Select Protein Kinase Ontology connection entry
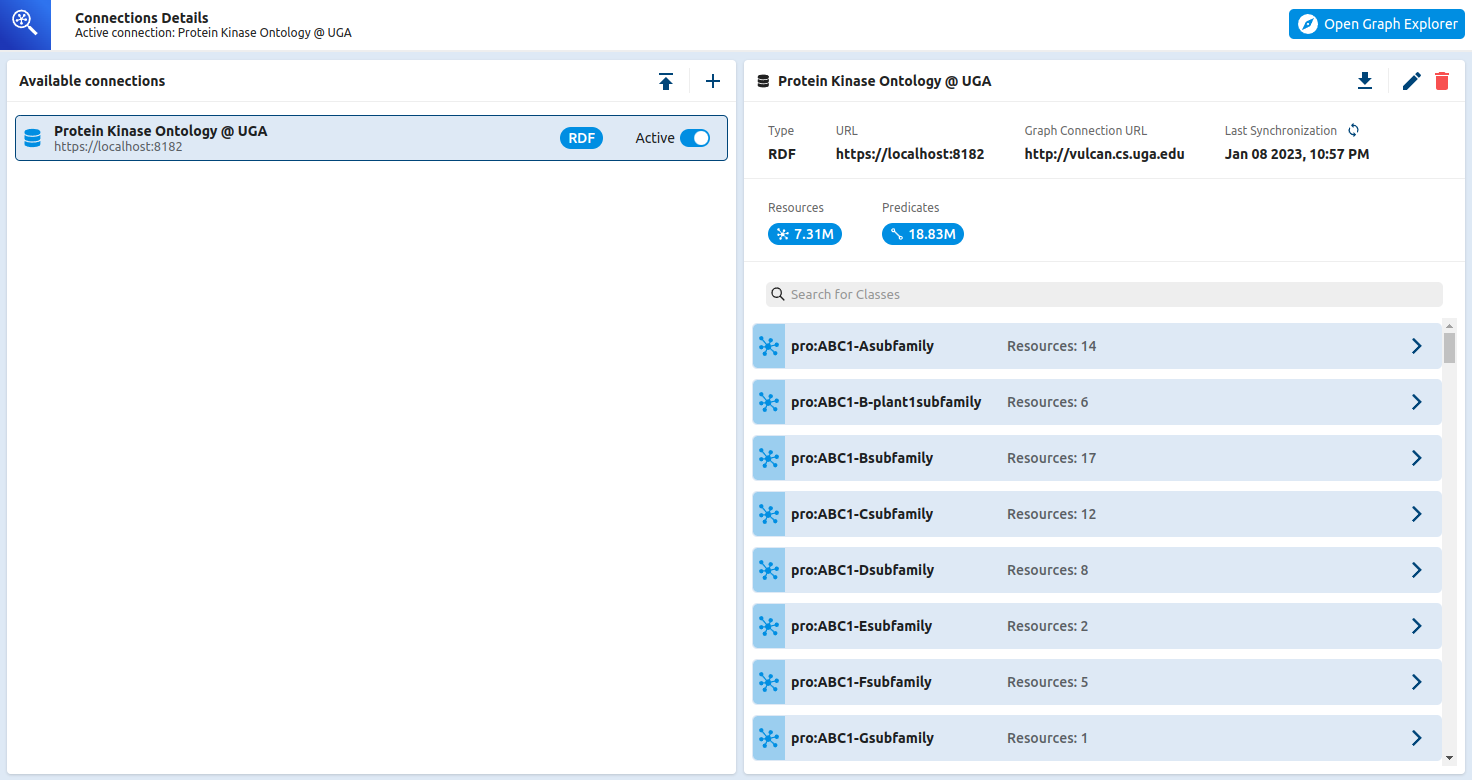The width and height of the screenshot is (1472, 780). point(300,138)
